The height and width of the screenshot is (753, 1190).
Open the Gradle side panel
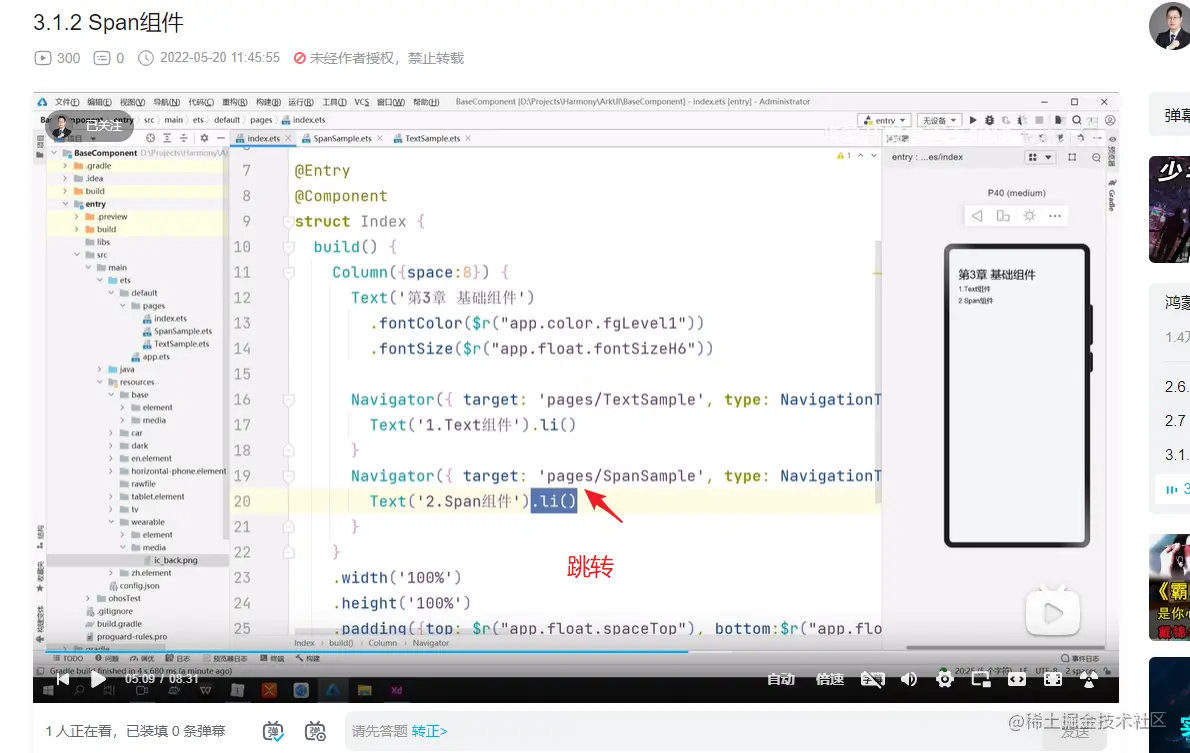click(1112, 196)
